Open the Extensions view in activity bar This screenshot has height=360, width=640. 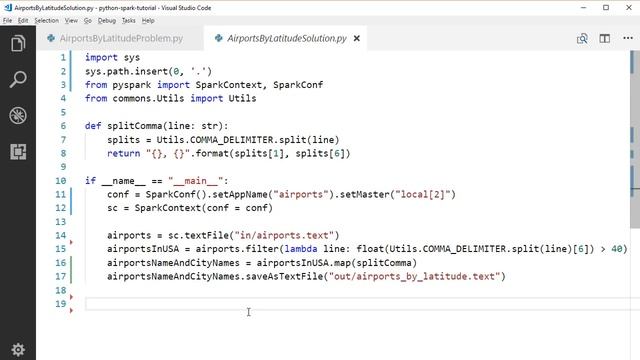click(x=18, y=151)
